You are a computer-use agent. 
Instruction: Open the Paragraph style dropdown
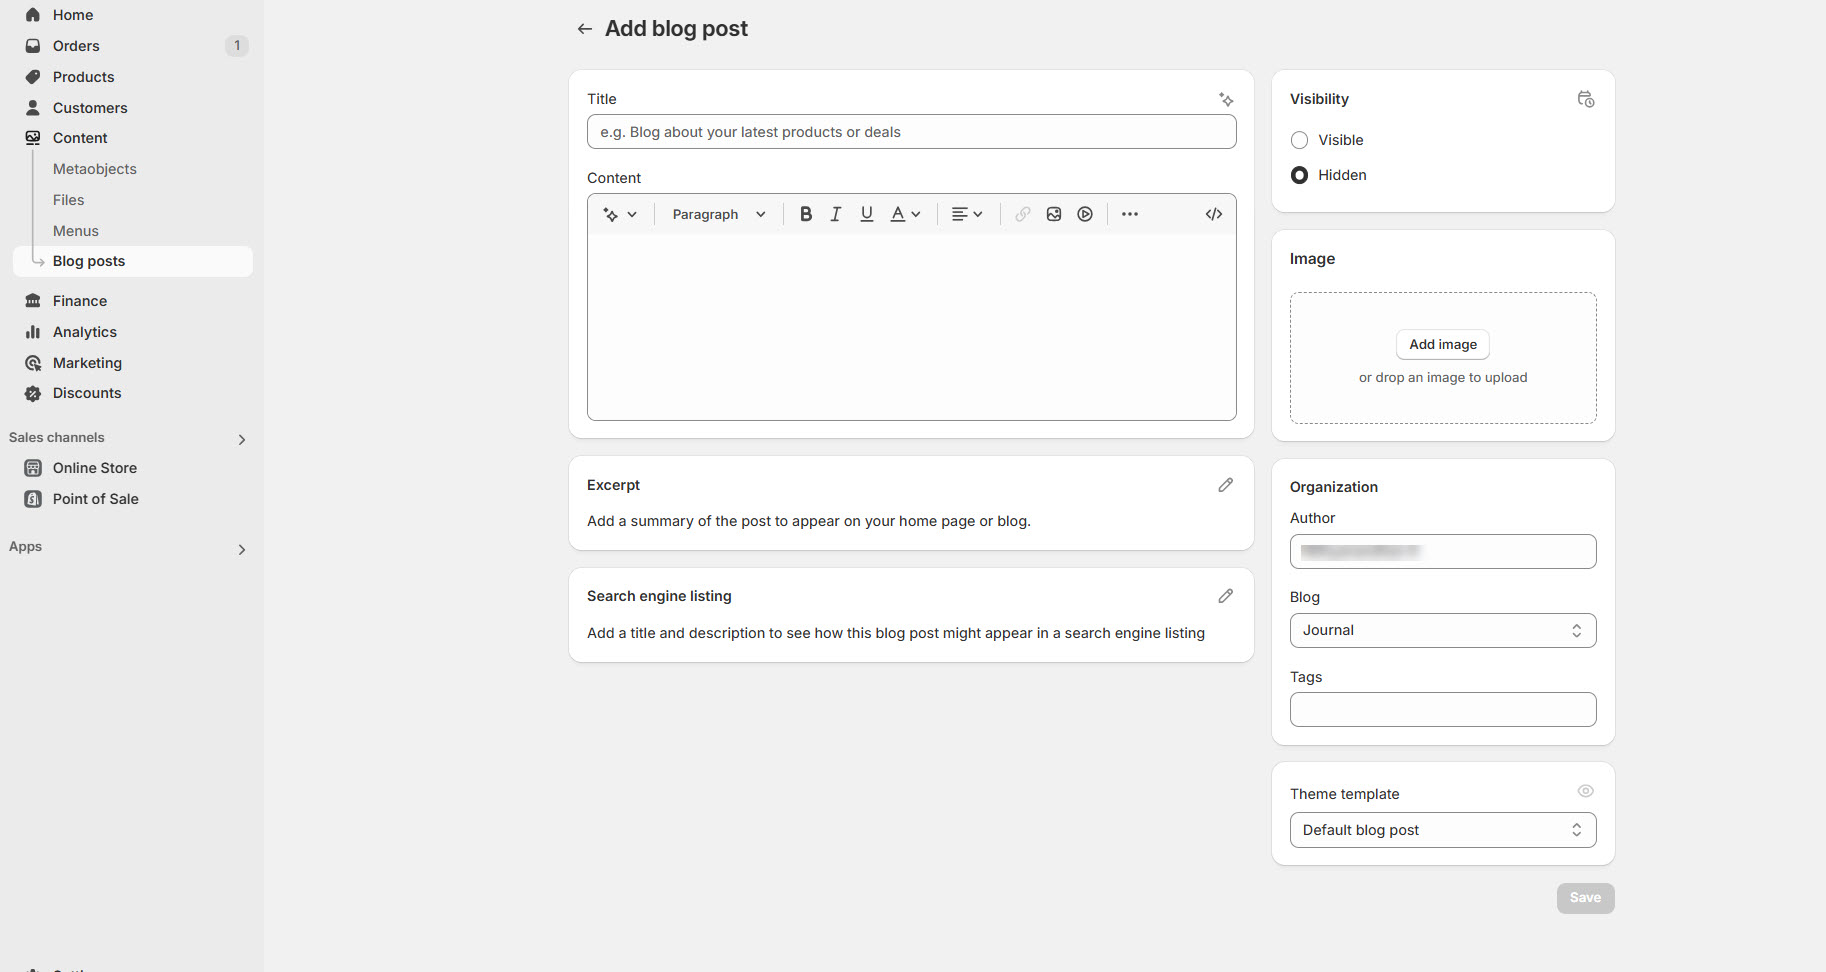(x=719, y=214)
